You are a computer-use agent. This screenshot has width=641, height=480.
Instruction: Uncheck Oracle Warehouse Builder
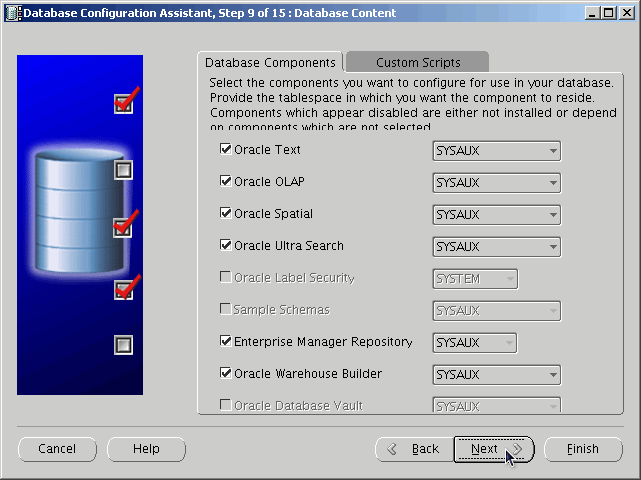point(225,374)
